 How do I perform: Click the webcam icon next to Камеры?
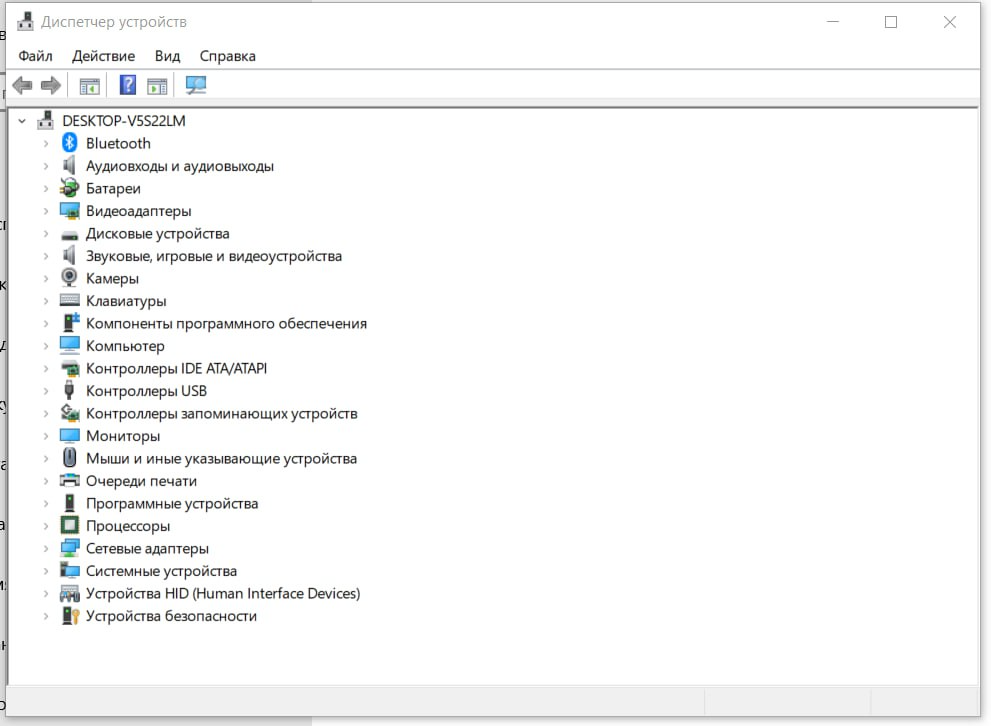[x=70, y=278]
